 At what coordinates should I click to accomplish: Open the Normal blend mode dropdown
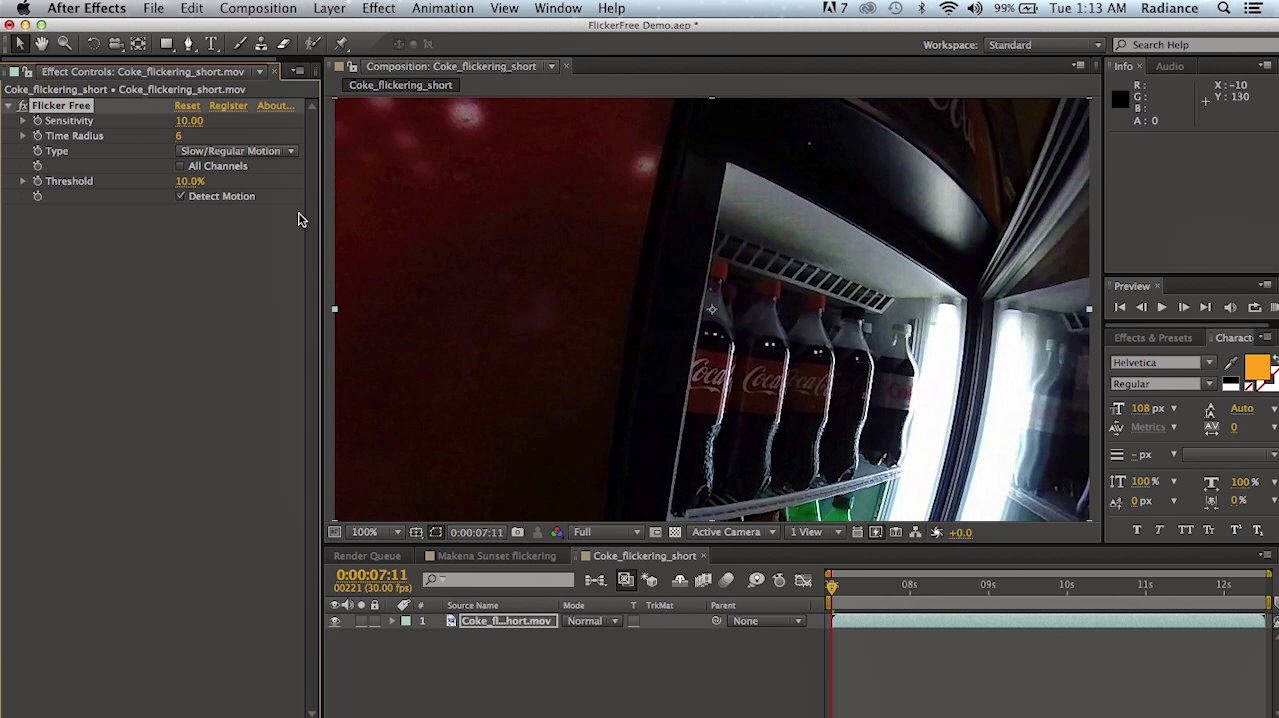(x=592, y=620)
